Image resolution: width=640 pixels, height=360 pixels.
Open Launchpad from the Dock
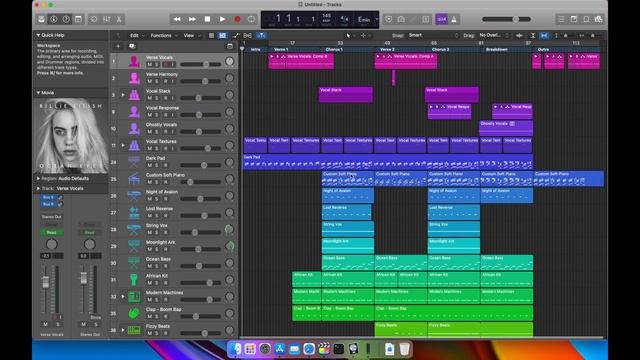[250, 349]
